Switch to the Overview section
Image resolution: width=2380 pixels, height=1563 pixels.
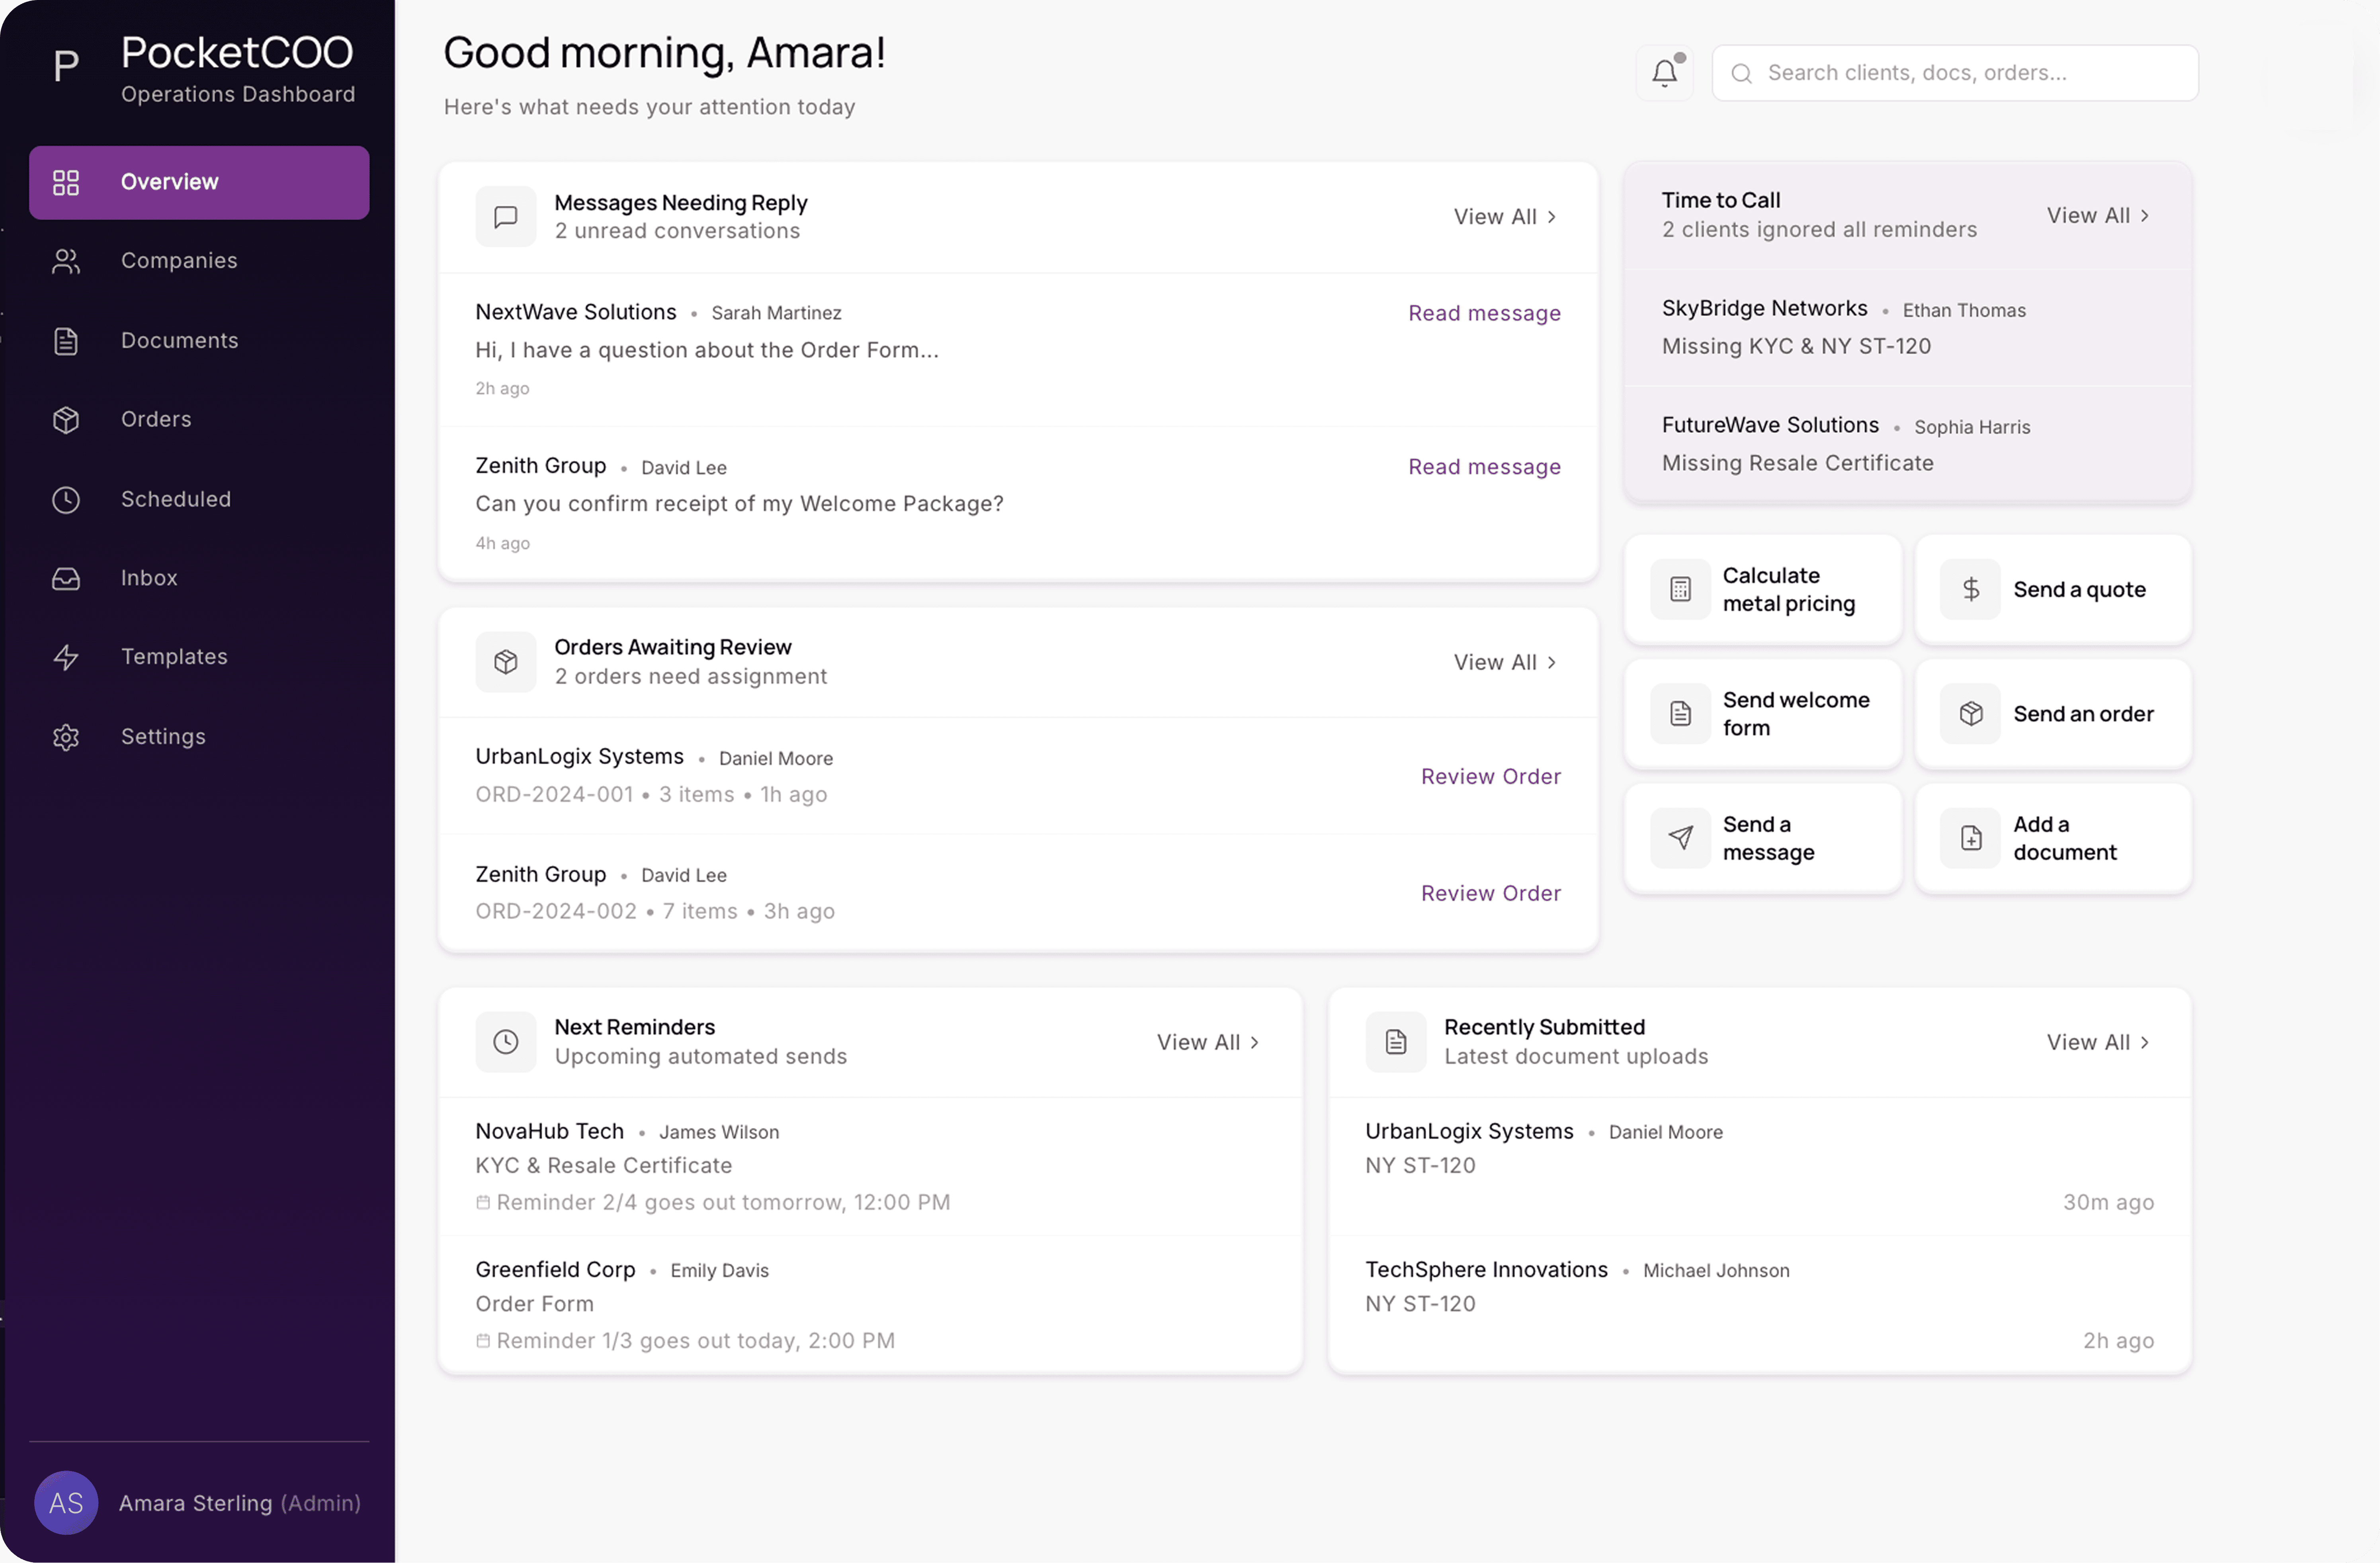[168, 181]
